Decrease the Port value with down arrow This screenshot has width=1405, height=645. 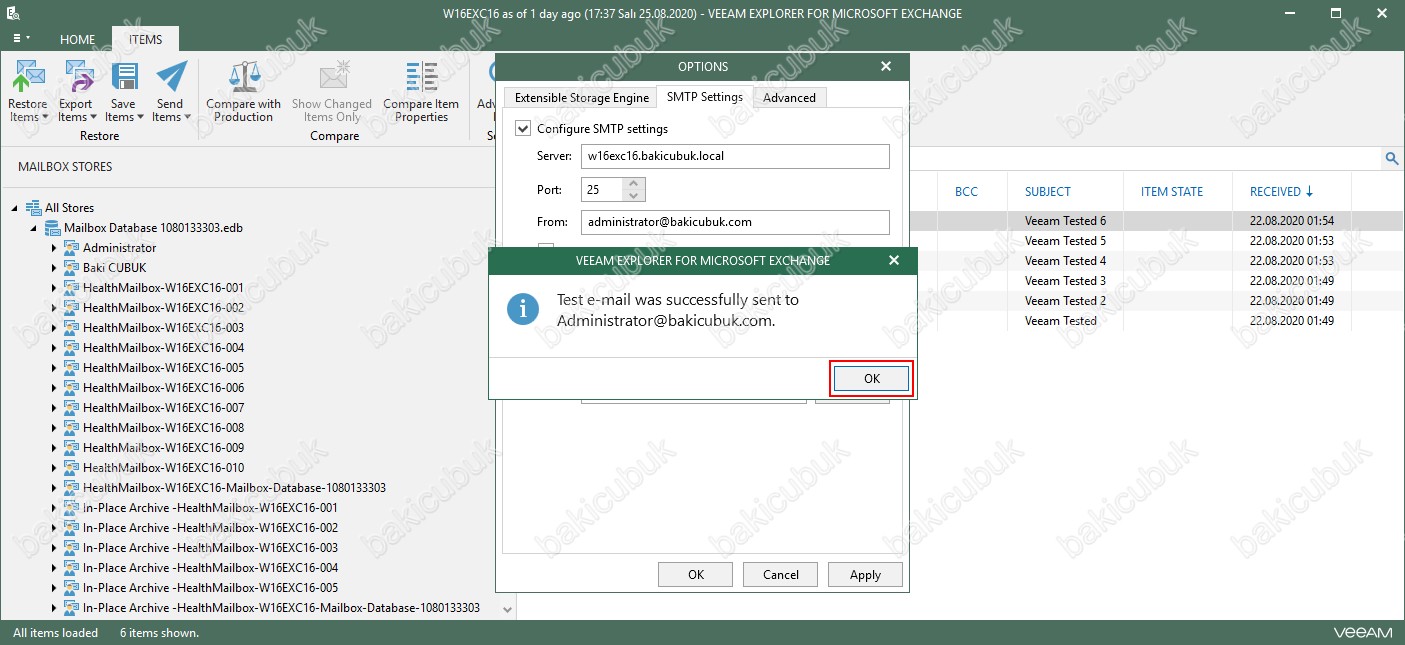click(635, 195)
